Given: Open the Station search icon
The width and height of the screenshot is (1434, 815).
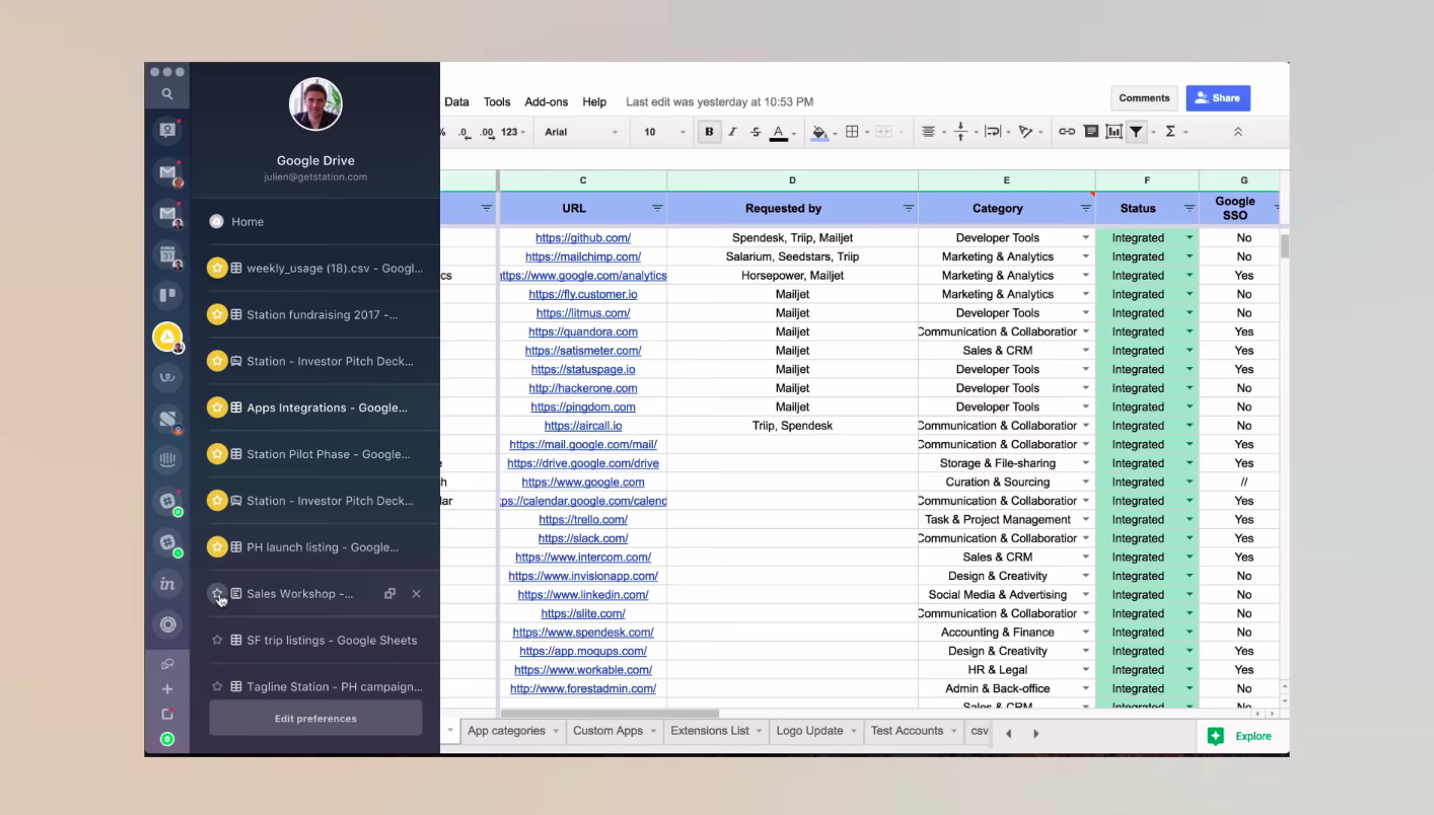Looking at the screenshot, I should pyautogui.click(x=167, y=94).
